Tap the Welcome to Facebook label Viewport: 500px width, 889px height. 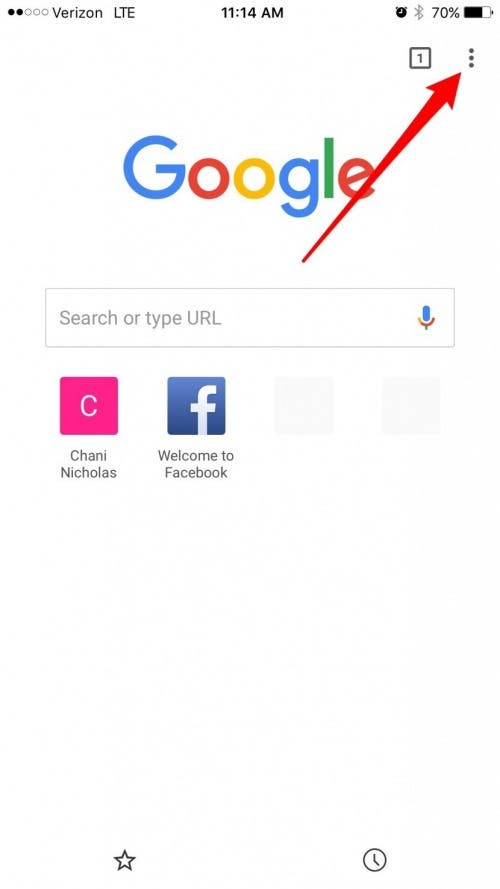click(x=196, y=464)
